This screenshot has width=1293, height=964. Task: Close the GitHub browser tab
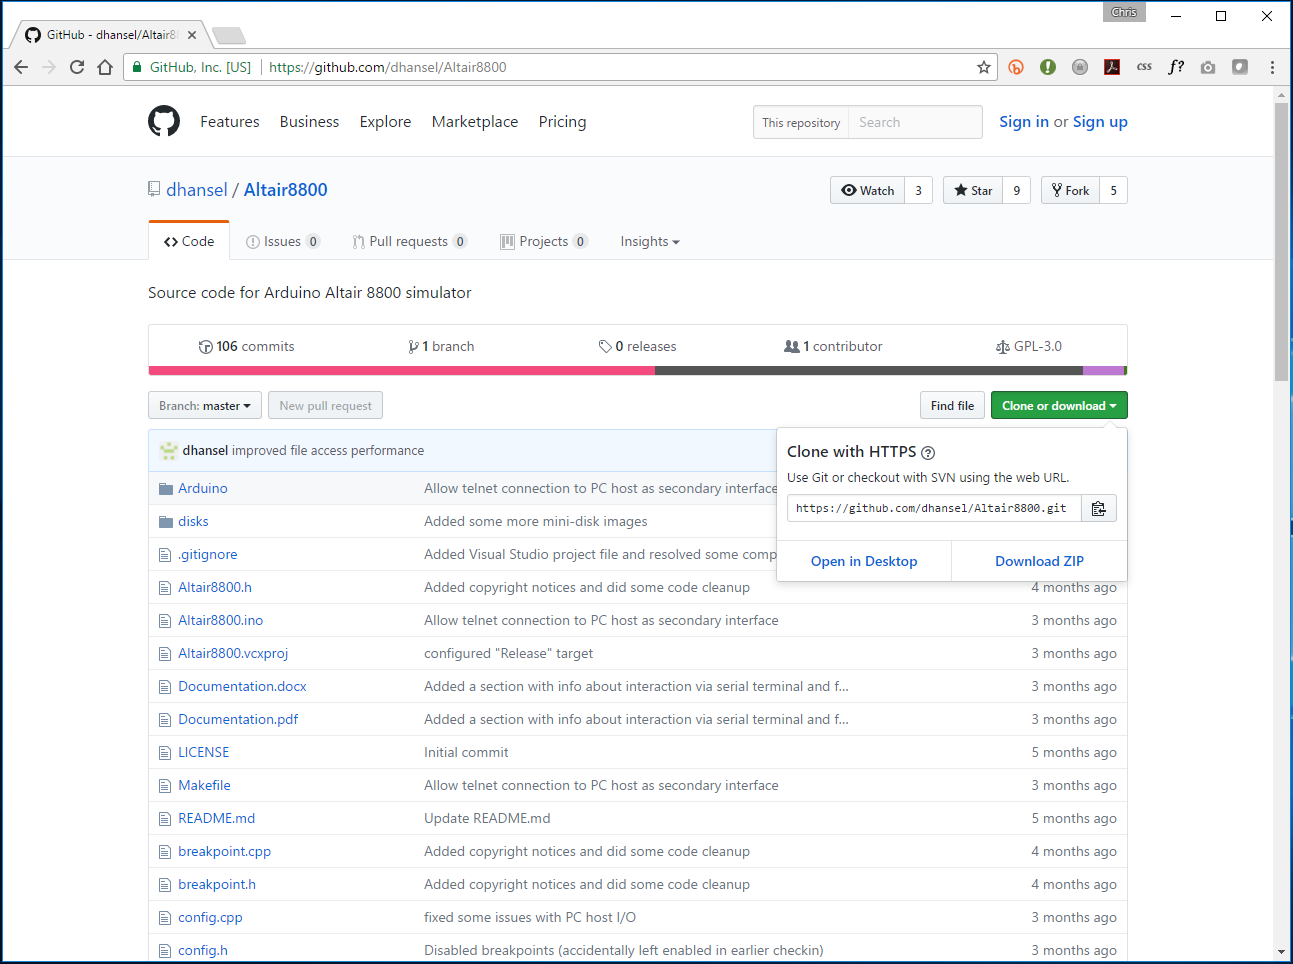pos(192,35)
